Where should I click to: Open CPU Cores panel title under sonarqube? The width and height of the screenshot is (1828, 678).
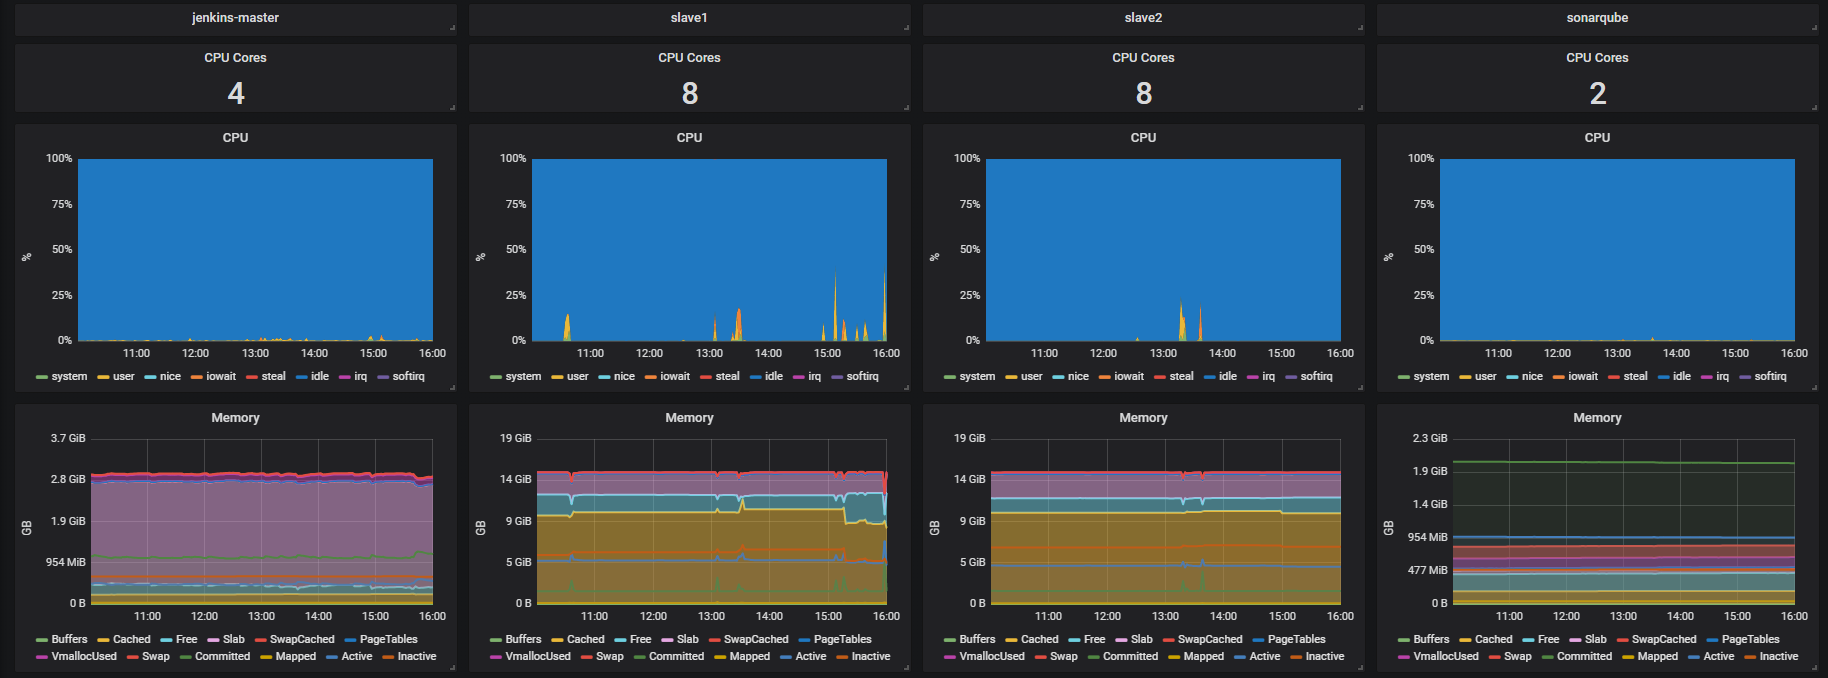pos(1597,58)
